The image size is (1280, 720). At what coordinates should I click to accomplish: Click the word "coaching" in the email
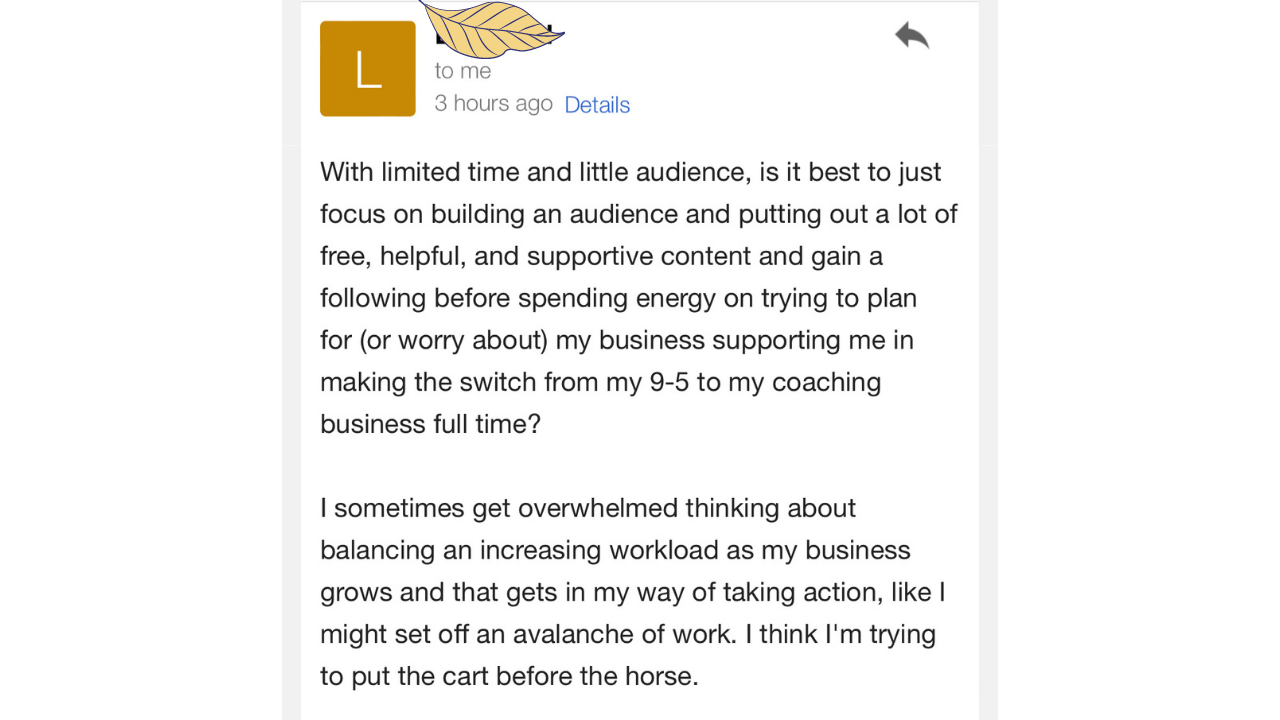click(x=826, y=382)
